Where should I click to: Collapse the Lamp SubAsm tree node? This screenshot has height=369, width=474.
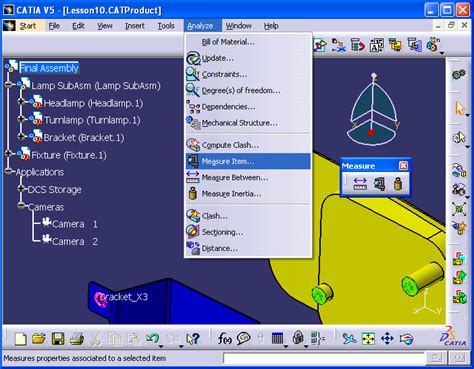tap(8, 85)
